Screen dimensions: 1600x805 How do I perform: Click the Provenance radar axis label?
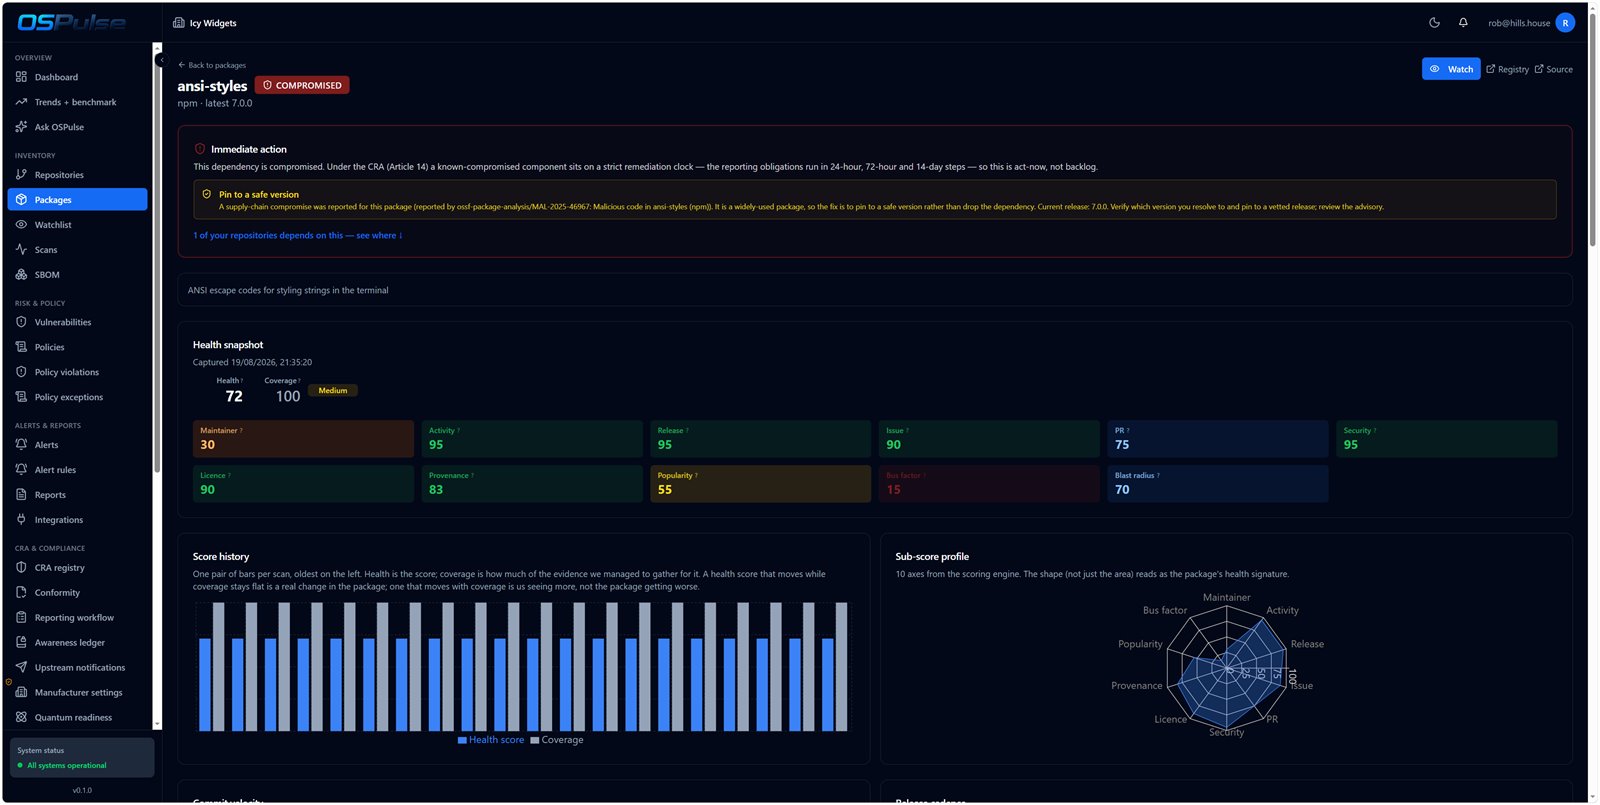[1137, 686]
